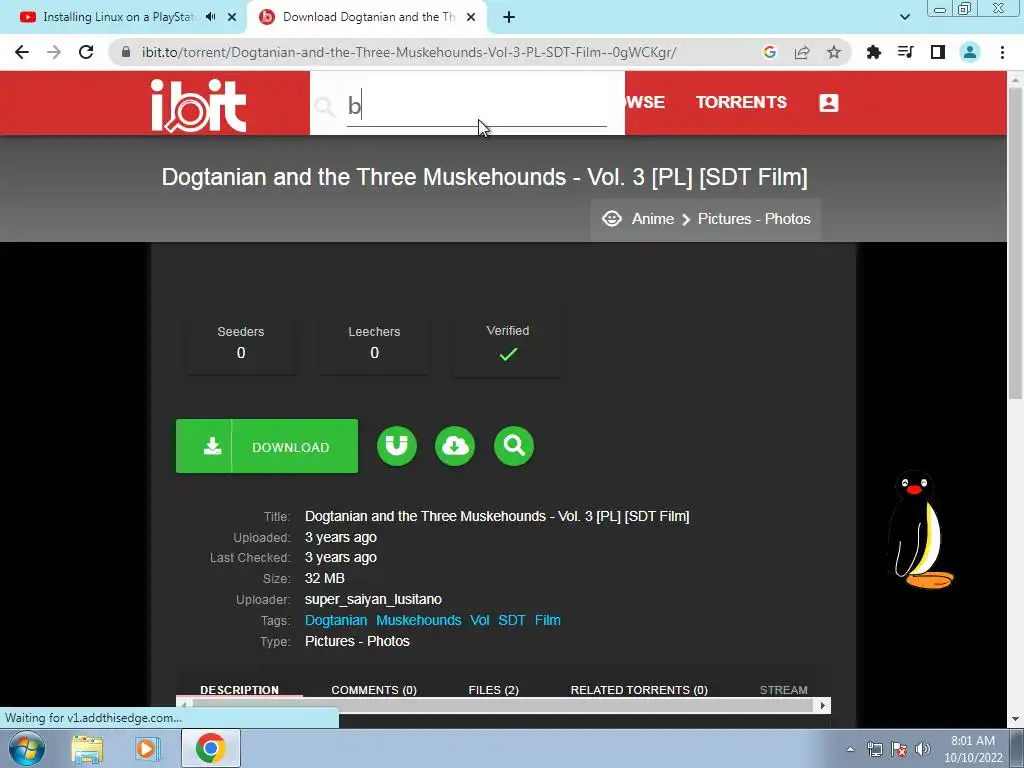
Task: Click the Pictures - Photos breadcrumb link
Action: 754,219
